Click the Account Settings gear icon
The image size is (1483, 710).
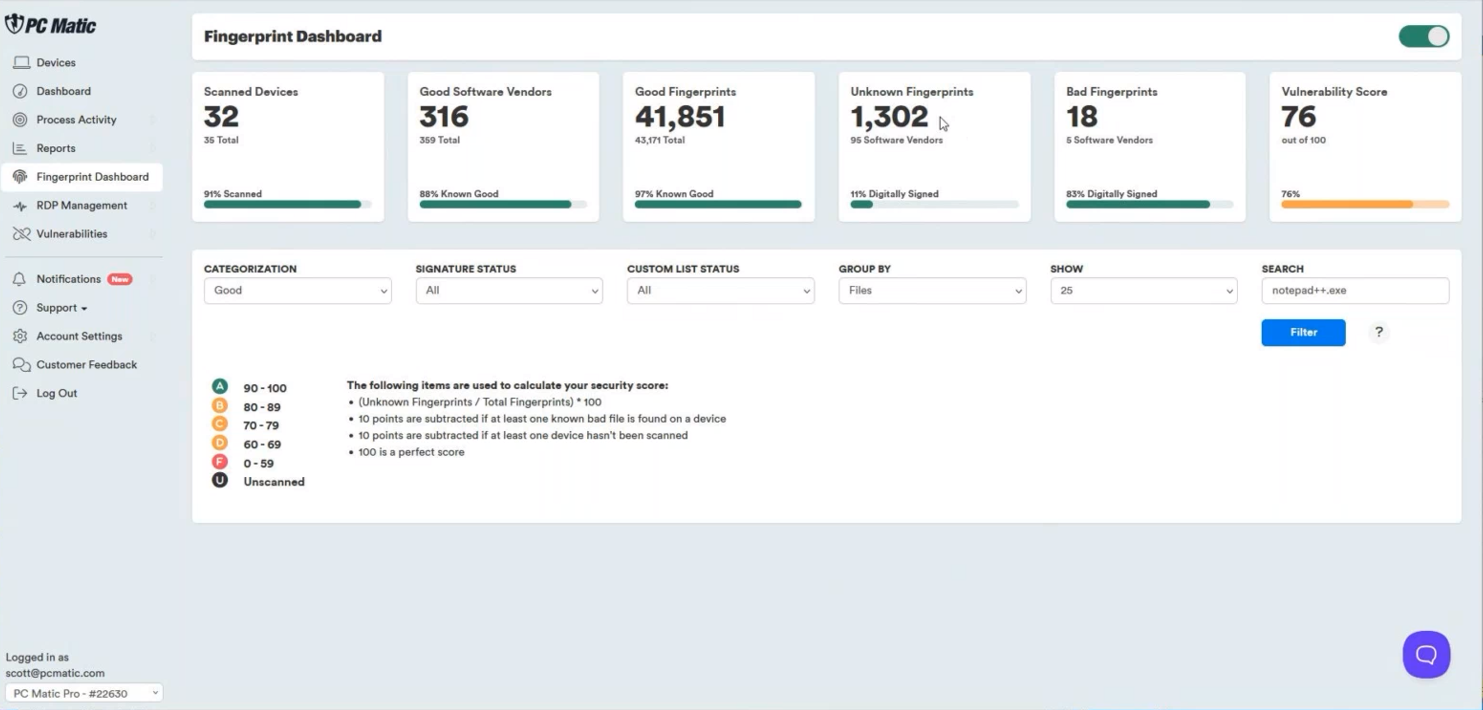coord(20,337)
